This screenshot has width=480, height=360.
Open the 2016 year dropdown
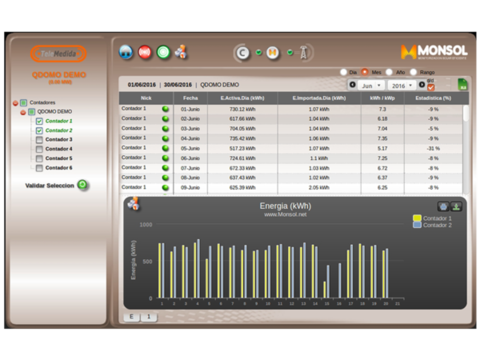point(402,86)
